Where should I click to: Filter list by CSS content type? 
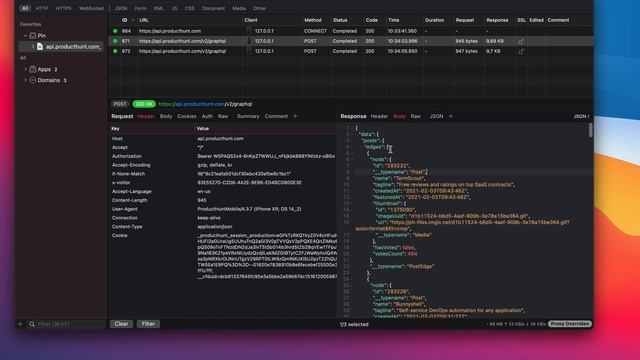click(189, 8)
